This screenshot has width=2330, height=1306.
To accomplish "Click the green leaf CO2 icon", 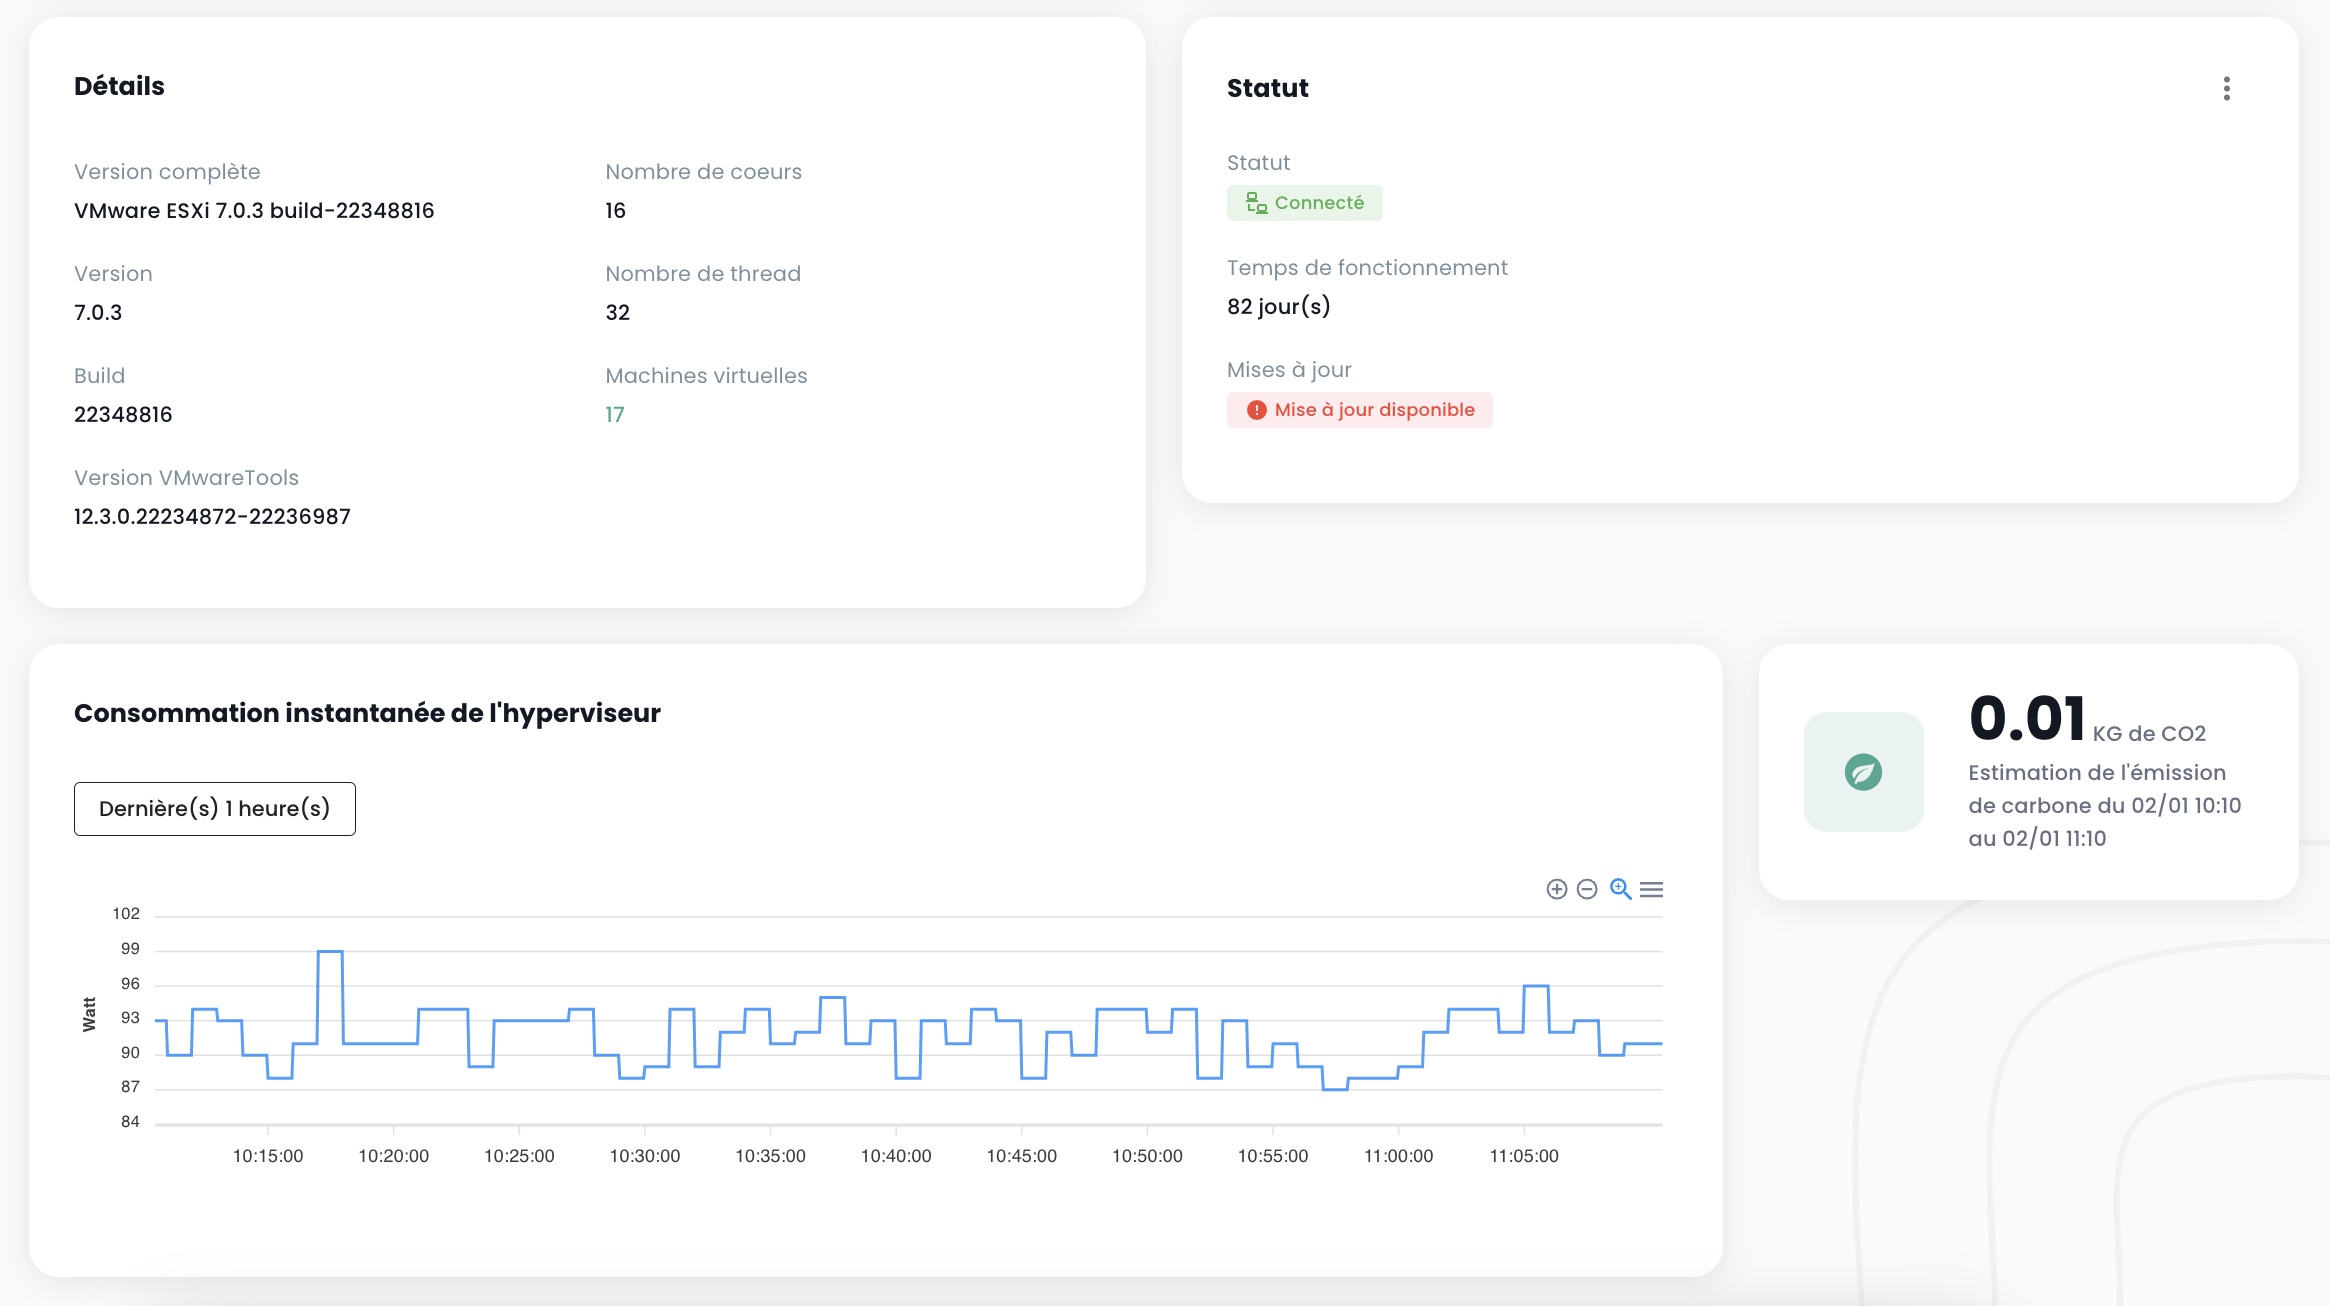I will (1863, 772).
